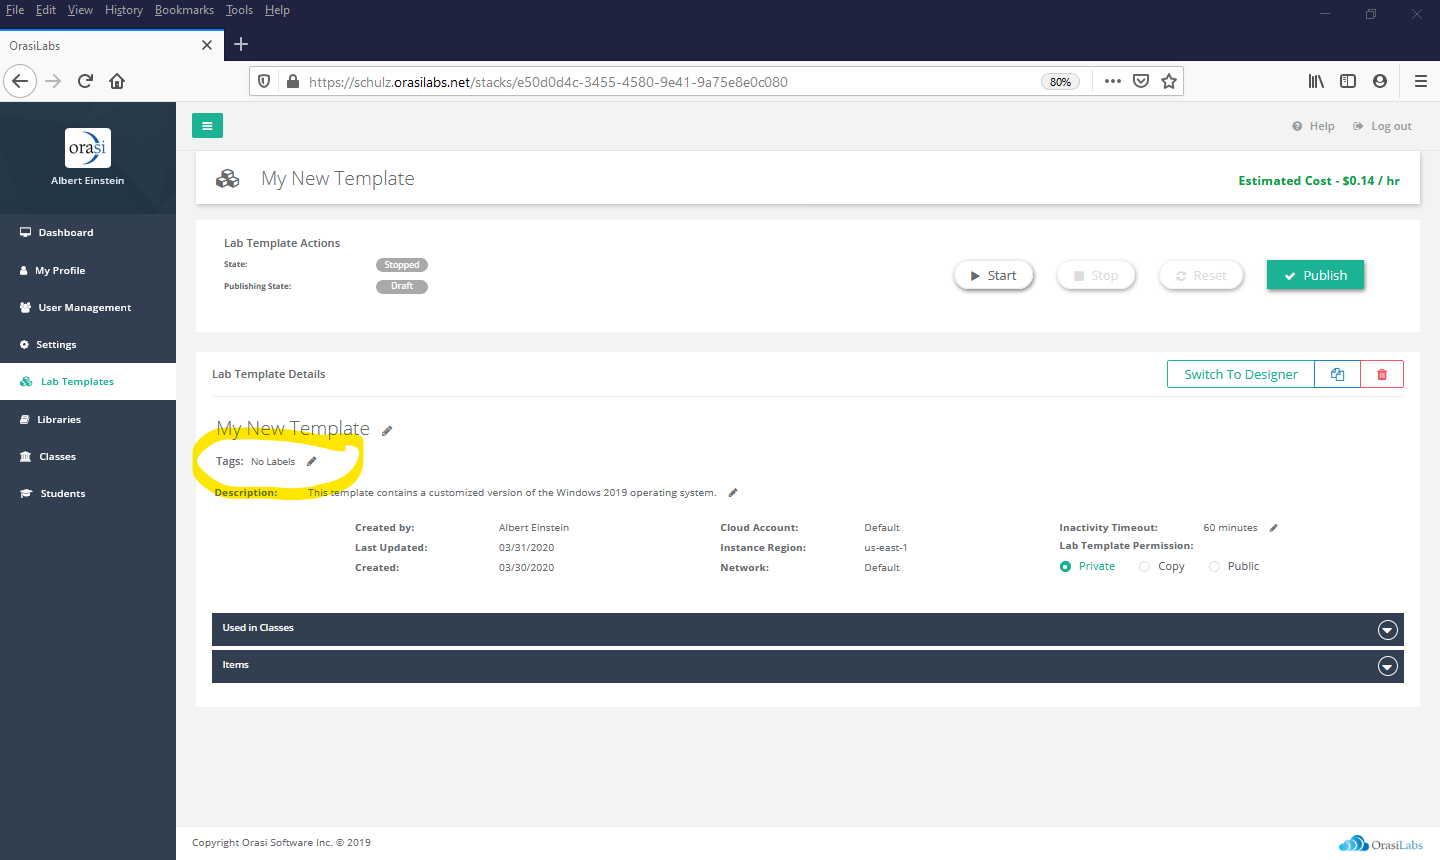Open page actions three-dot menu
Viewport: 1440px width, 860px height.
tap(1113, 81)
